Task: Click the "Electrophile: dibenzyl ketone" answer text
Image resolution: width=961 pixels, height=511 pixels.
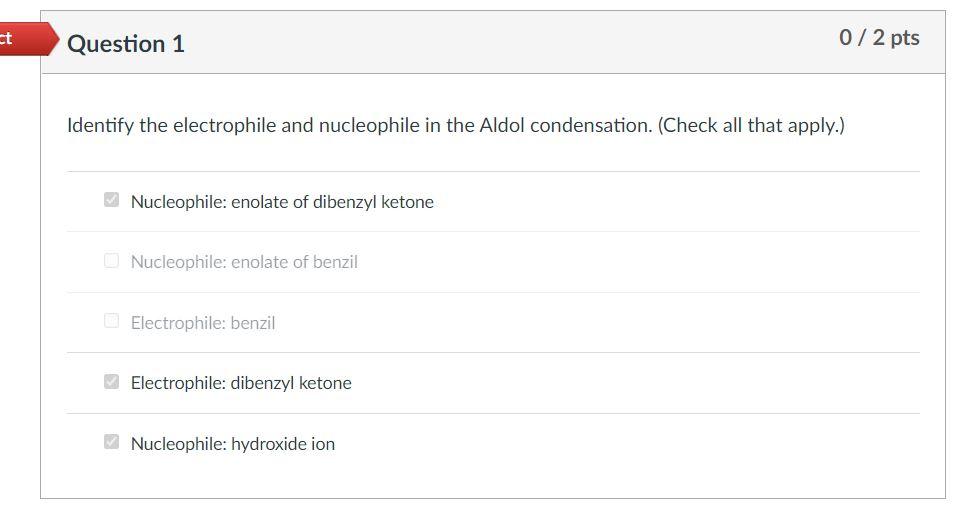Action: click(x=241, y=383)
